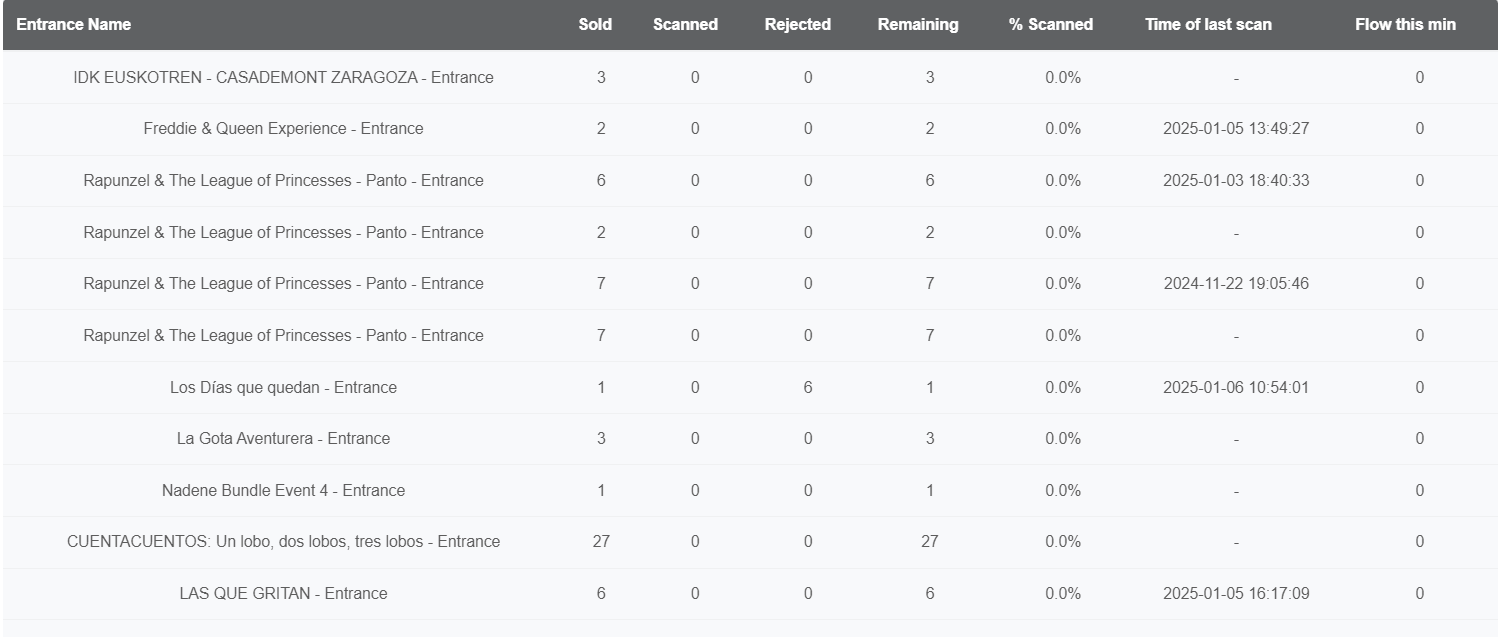
Task: Click Remaining value 27 in CUENTACUENTOS row
Action: (x=930, y=541)
